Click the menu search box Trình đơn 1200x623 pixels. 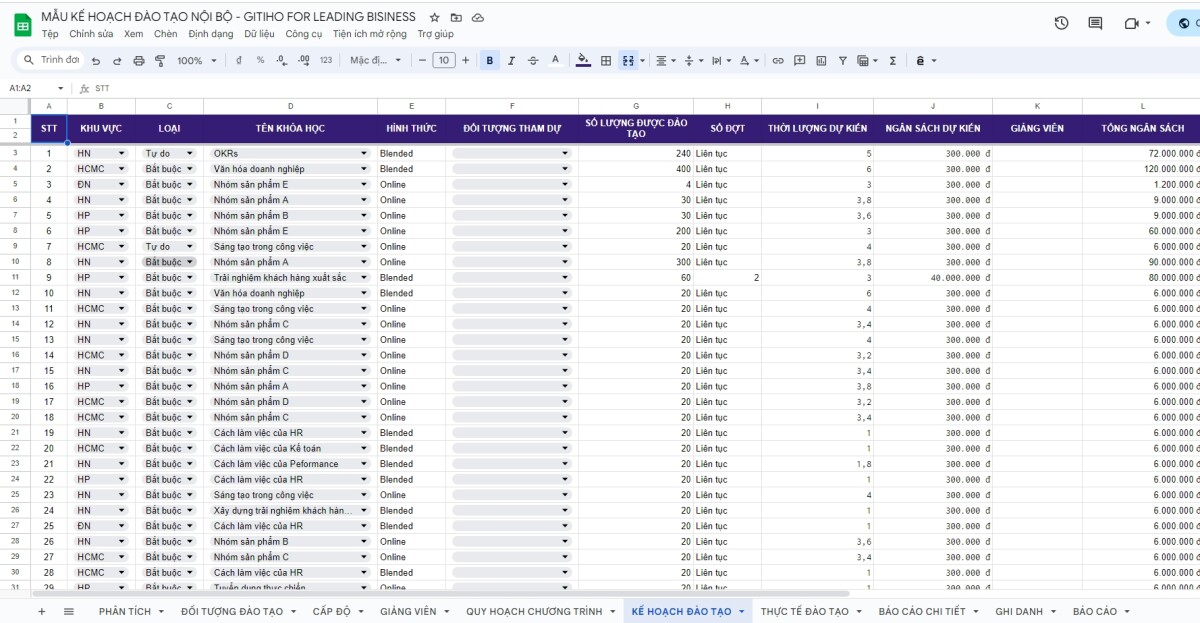tap(51, 61)
